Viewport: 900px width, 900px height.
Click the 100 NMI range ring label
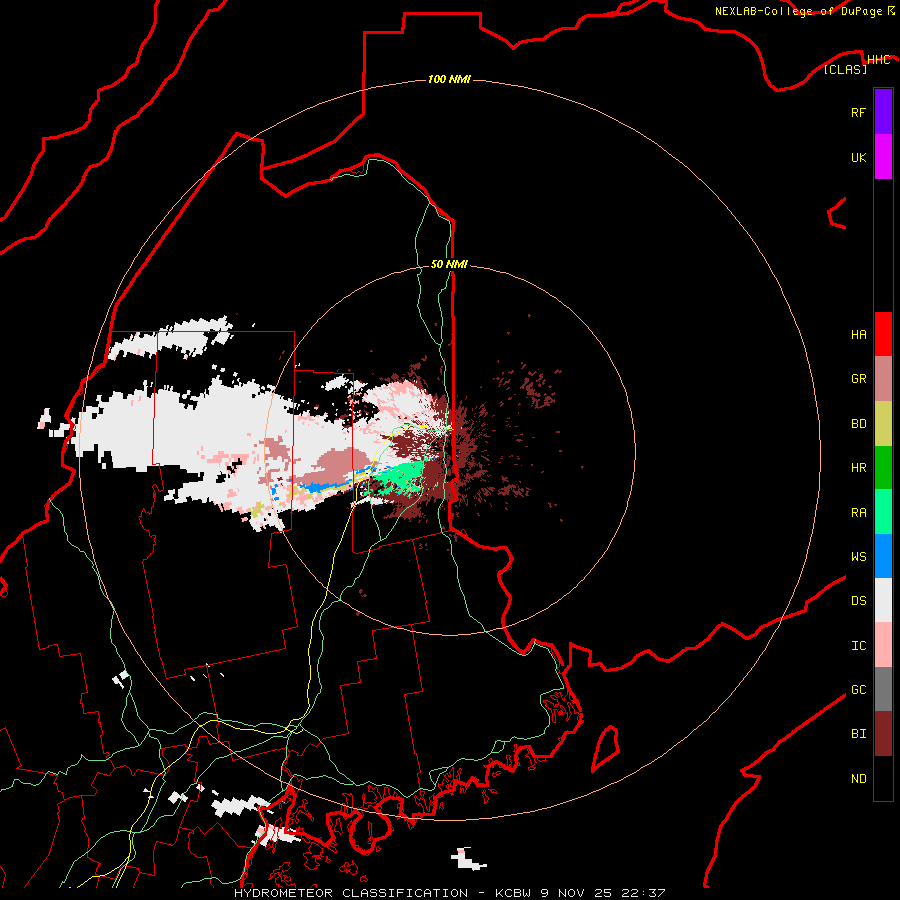[x=449, y=79]
